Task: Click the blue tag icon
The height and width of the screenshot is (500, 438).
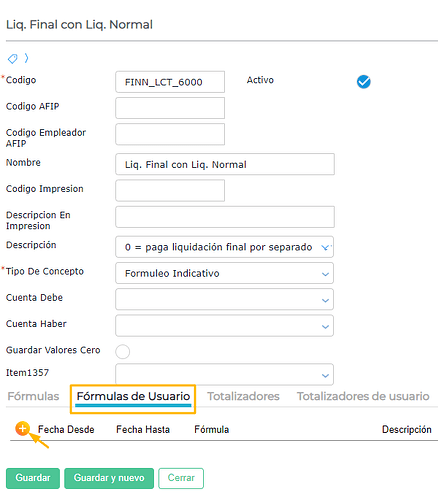Action: pyautogui.click(x=12, y=59)
